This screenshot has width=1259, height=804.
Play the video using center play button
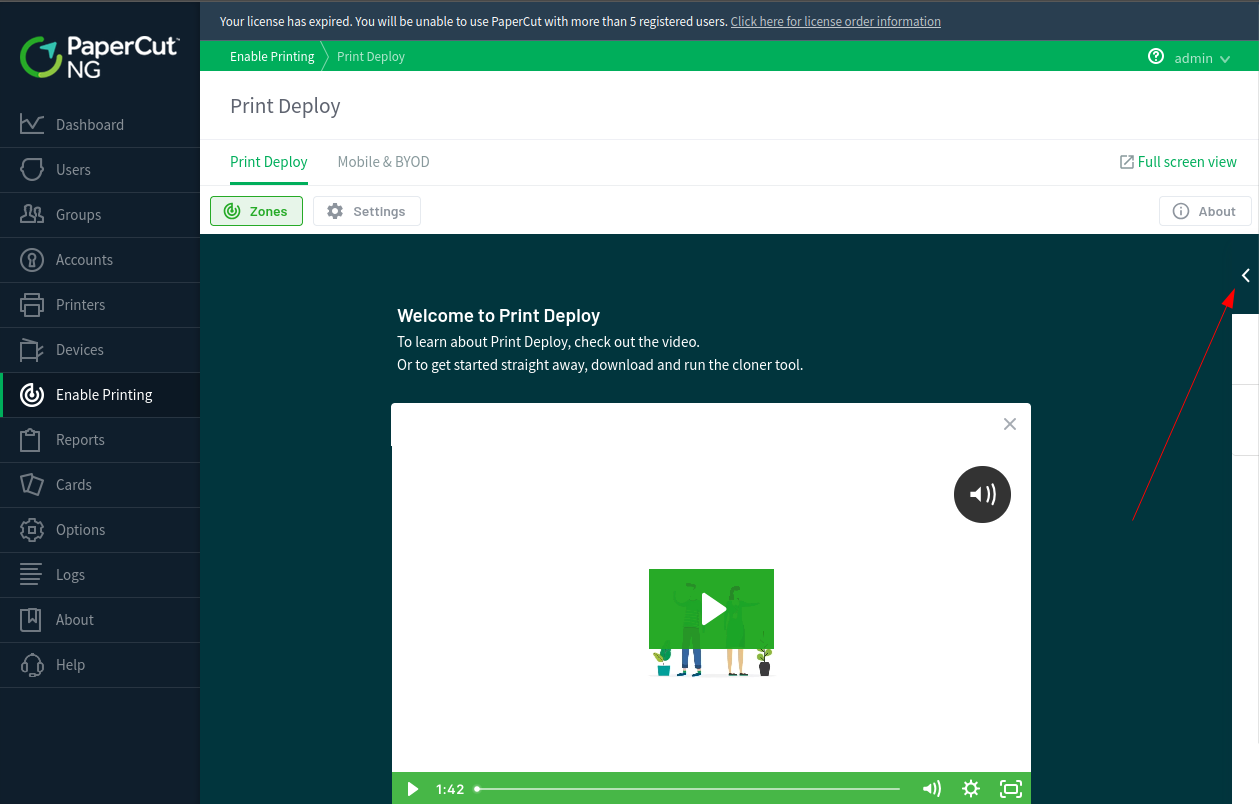pyautogui.click(x=711, y=609)
